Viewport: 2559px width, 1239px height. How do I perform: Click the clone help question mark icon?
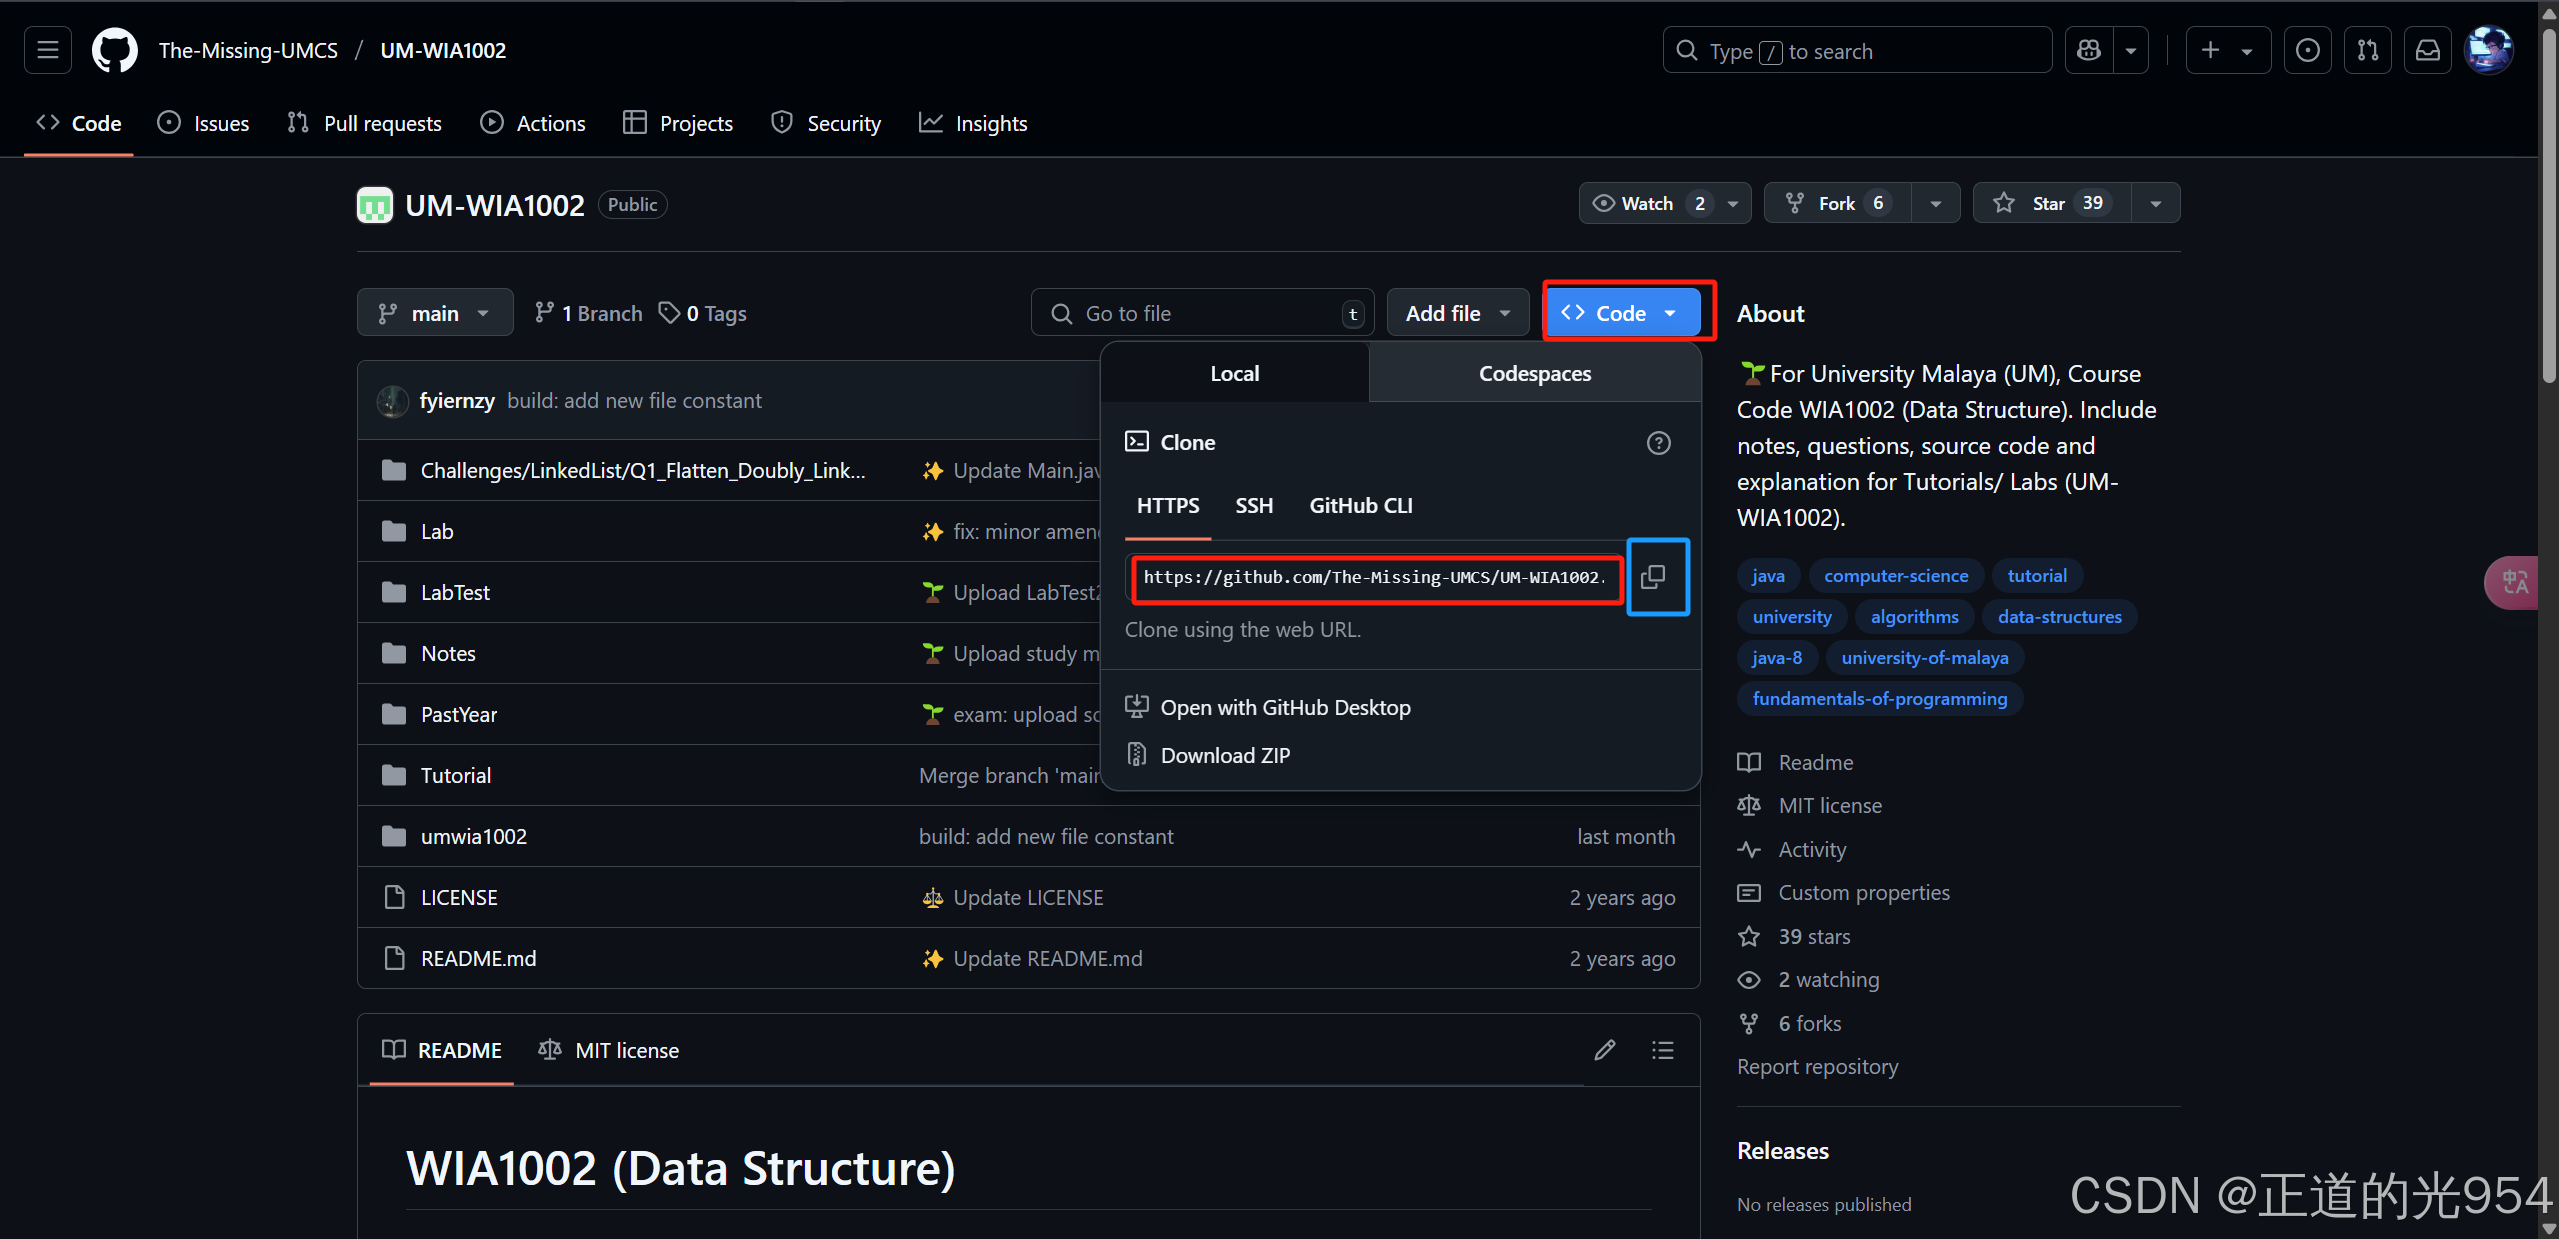coord(1658,443)
